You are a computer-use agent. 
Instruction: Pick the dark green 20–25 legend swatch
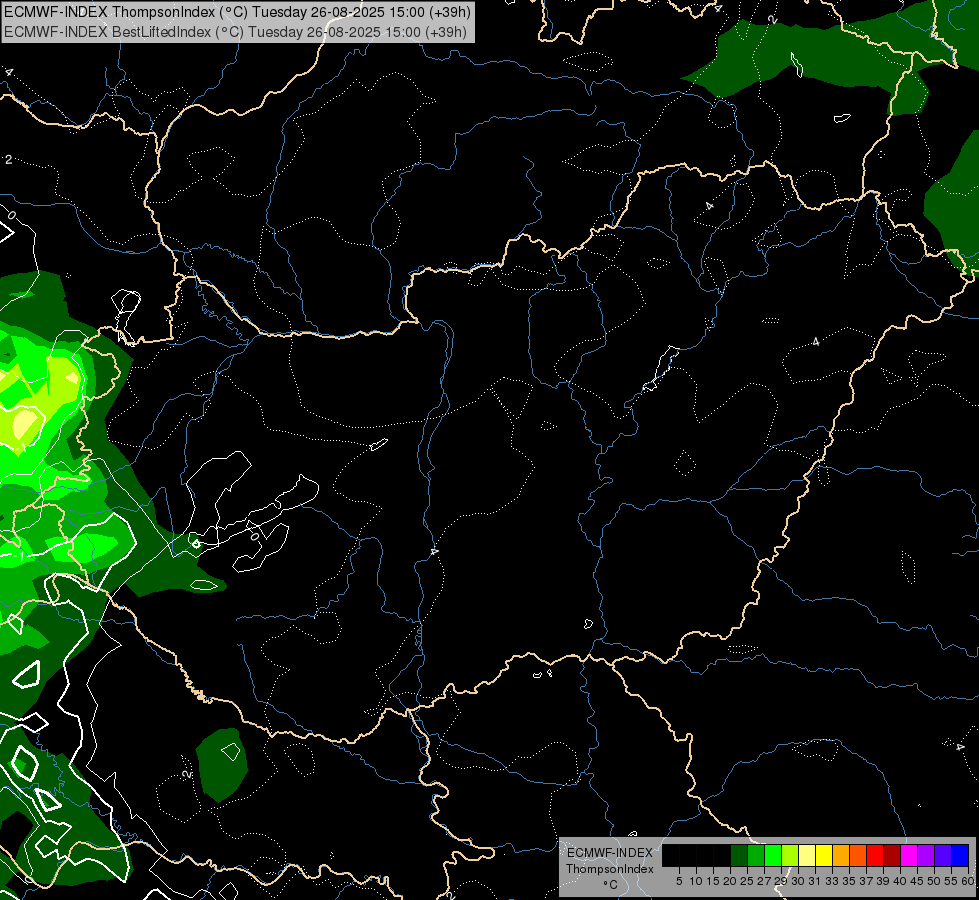pyautogui.click(x=739, y=855)
